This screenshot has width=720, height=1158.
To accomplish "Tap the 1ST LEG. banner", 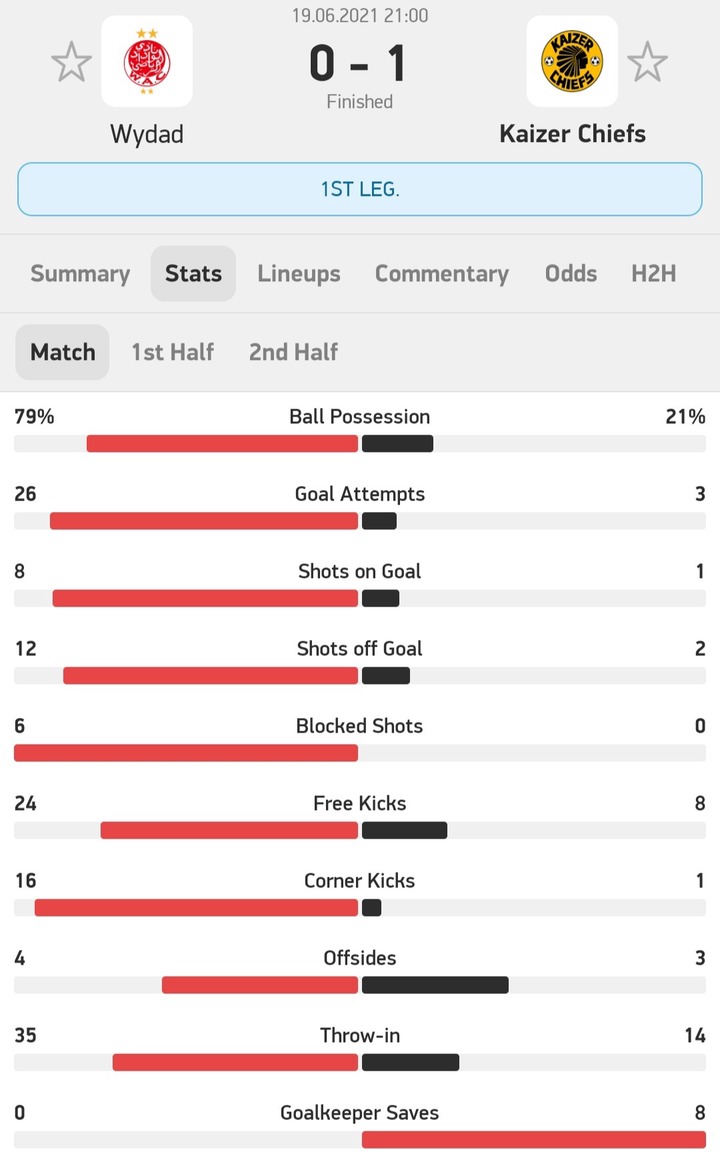I will coord(360,189).
